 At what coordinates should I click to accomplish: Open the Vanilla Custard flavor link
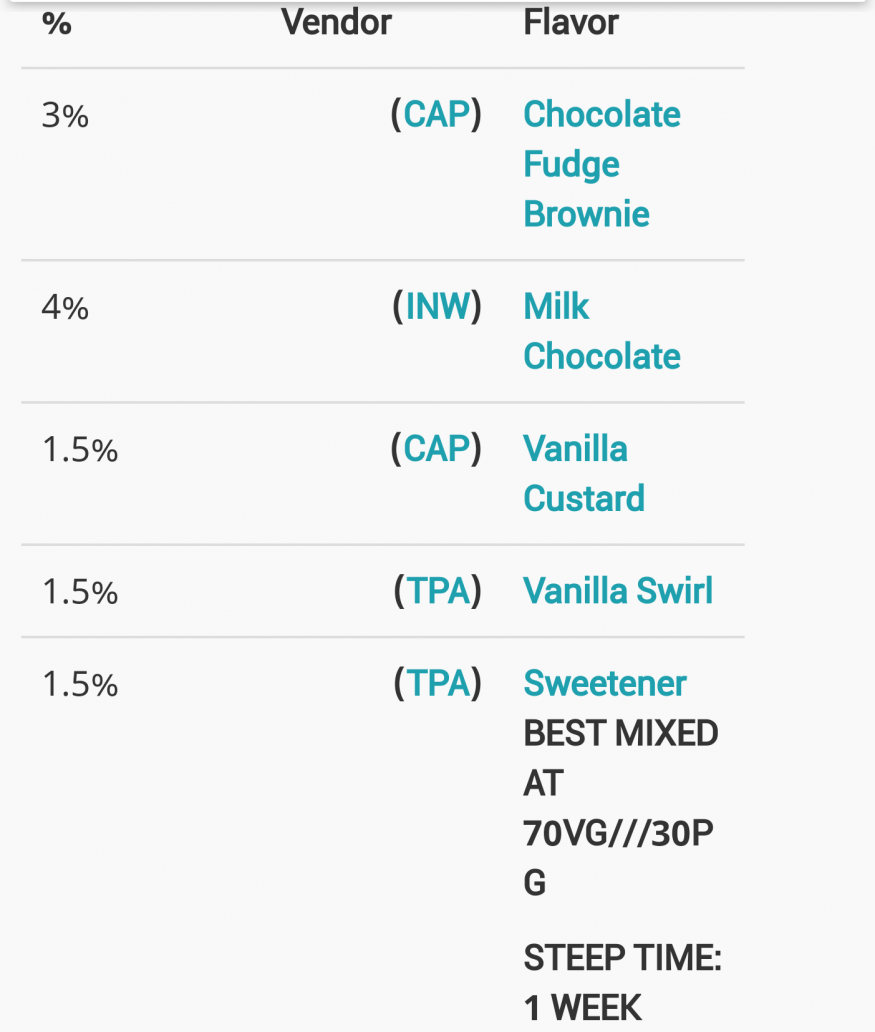583,473
